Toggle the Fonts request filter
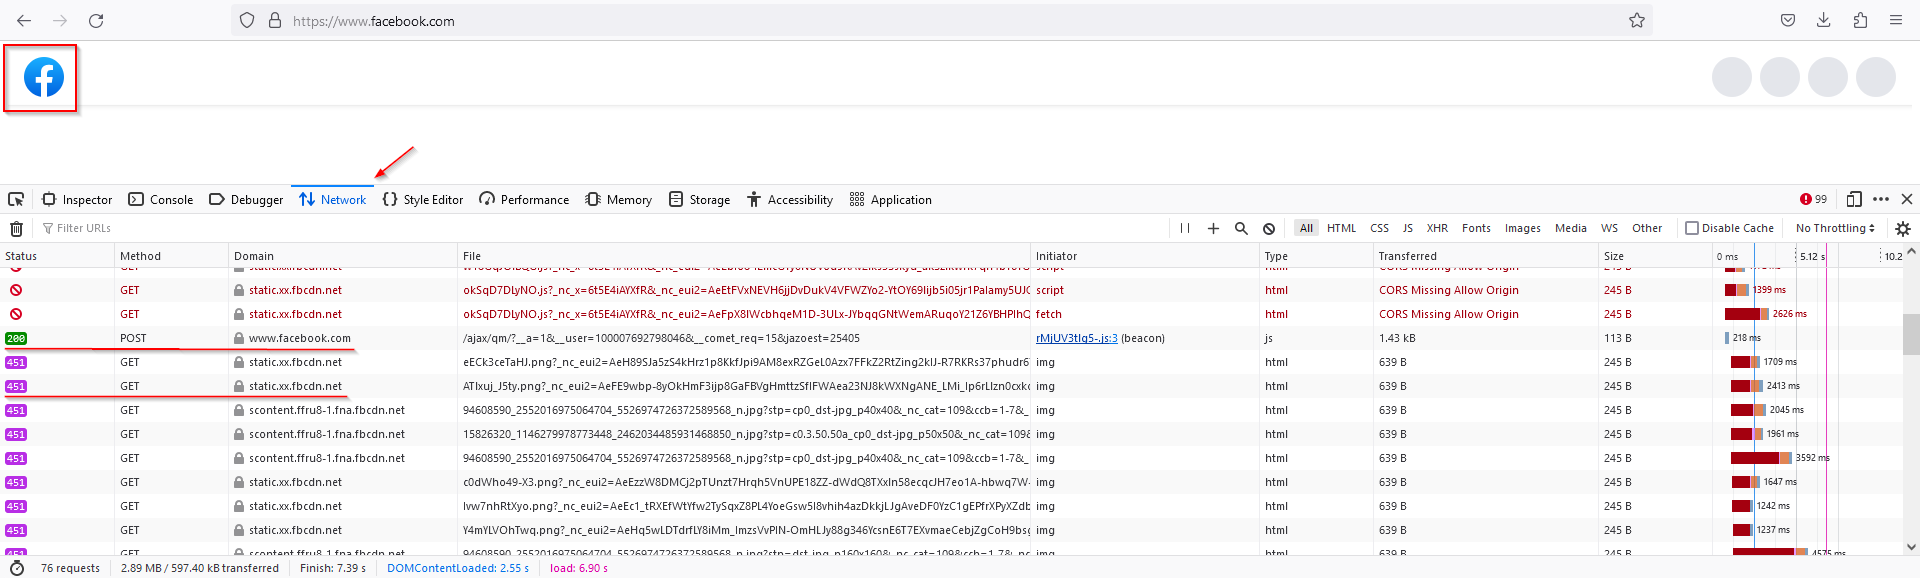Image resolution: width=1920 pixels, height=578 pixels. pos(1476,228)
